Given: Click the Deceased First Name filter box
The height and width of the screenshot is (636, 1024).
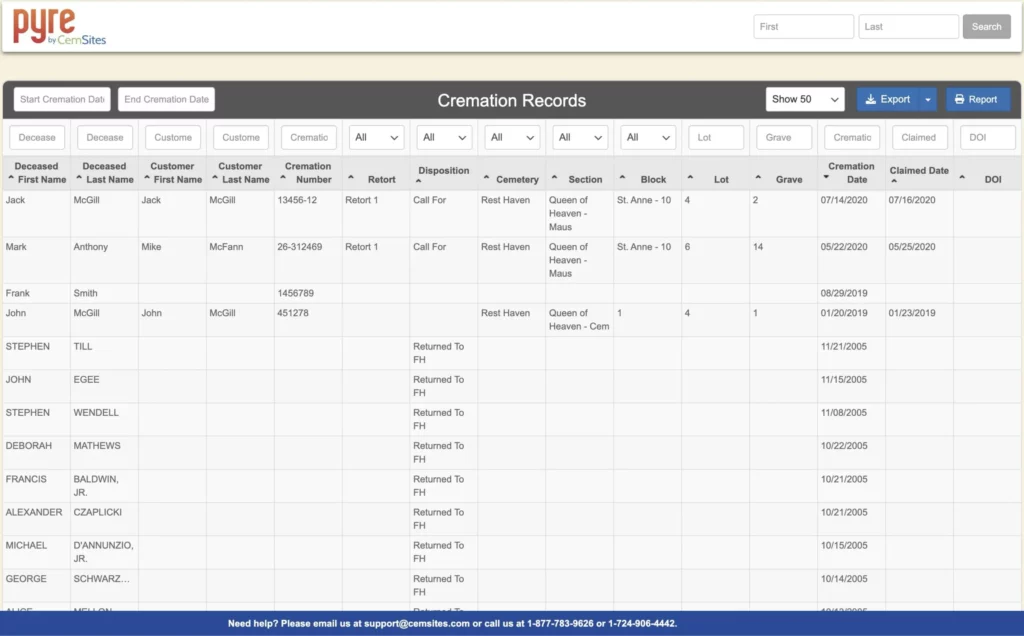Looking at the screenshot, I should tap(37, 138).
